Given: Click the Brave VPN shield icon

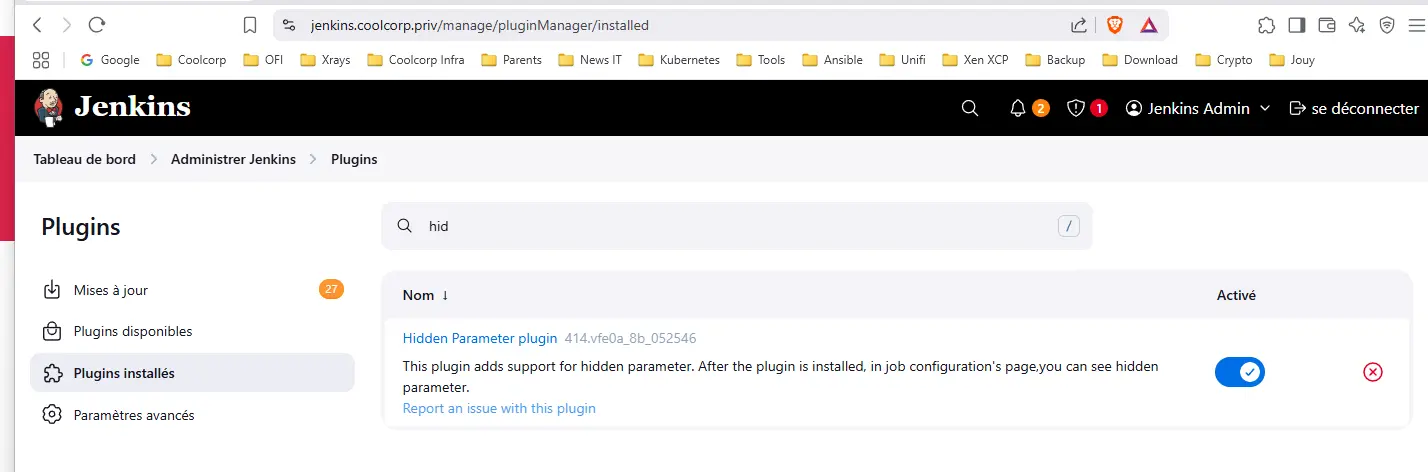Looking at the screenshot, I should coord(1387,25).
